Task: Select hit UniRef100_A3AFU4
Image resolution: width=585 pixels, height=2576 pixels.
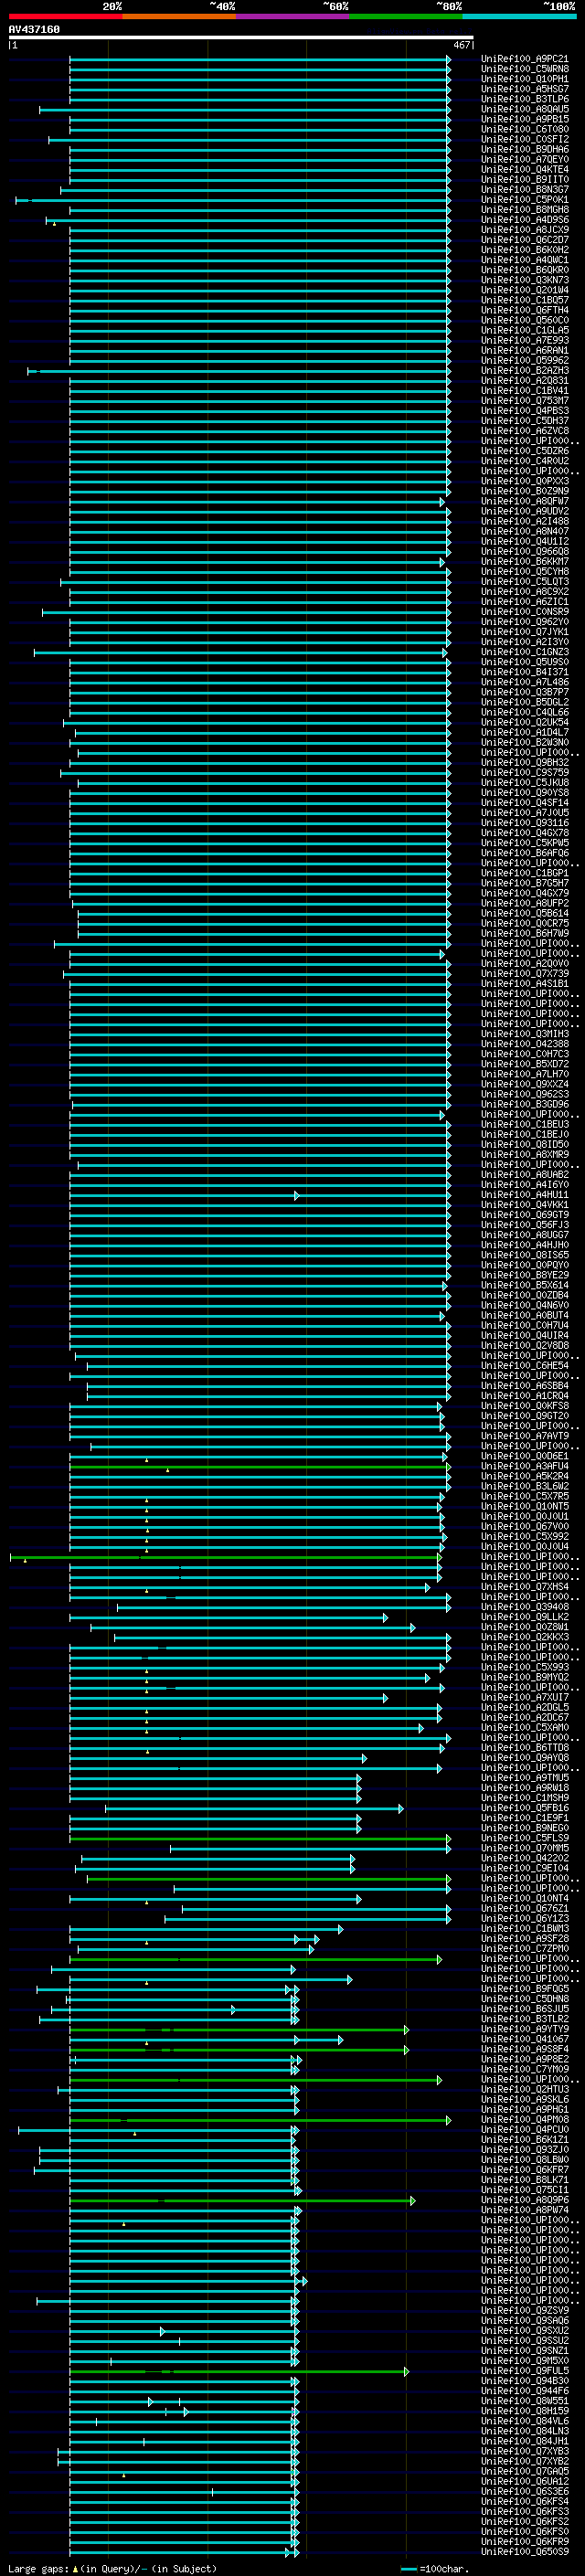Action: point(525,1466)
